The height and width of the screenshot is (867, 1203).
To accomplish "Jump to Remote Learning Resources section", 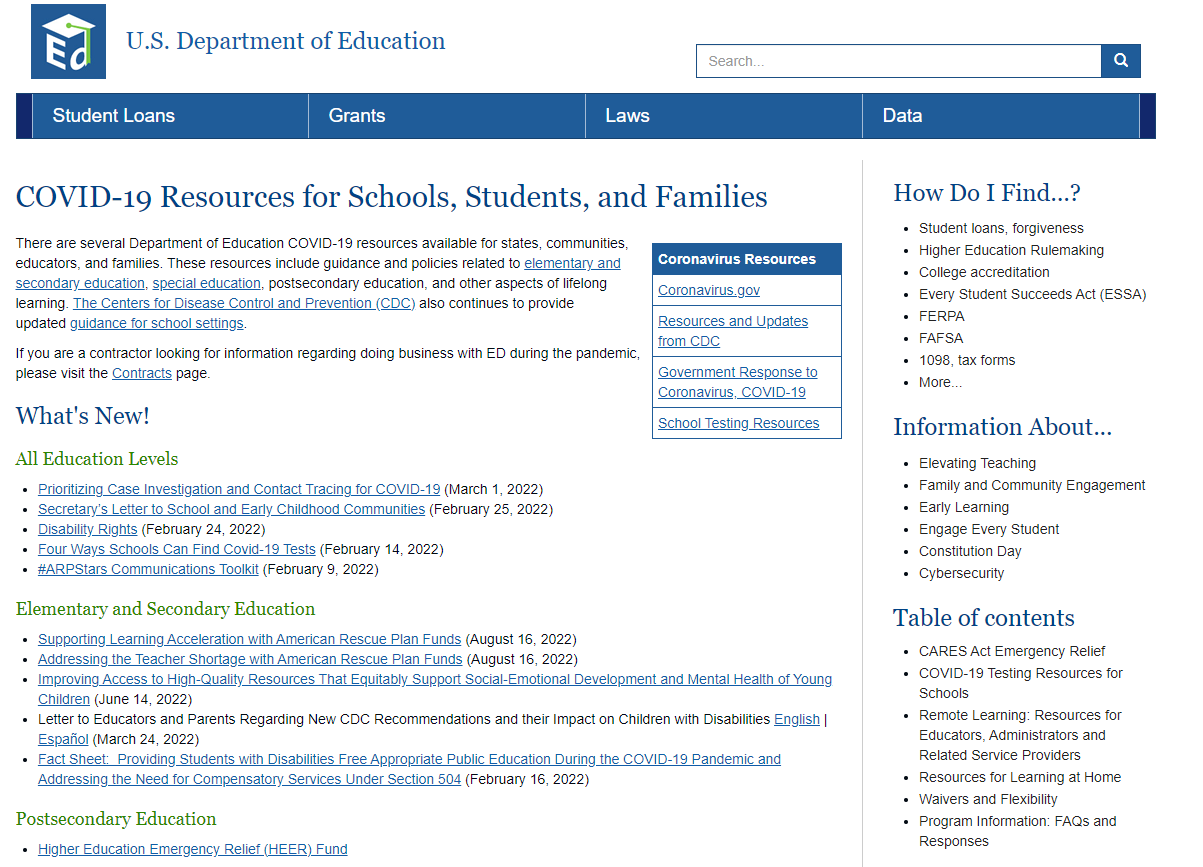I will pos(1020,735).
